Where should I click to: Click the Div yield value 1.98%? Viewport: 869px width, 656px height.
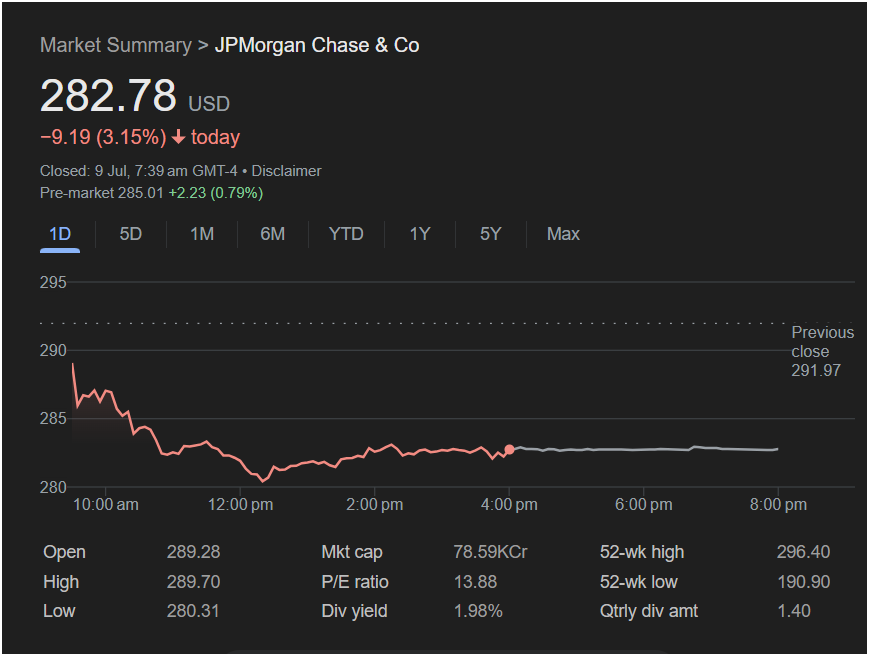(478, 611)
